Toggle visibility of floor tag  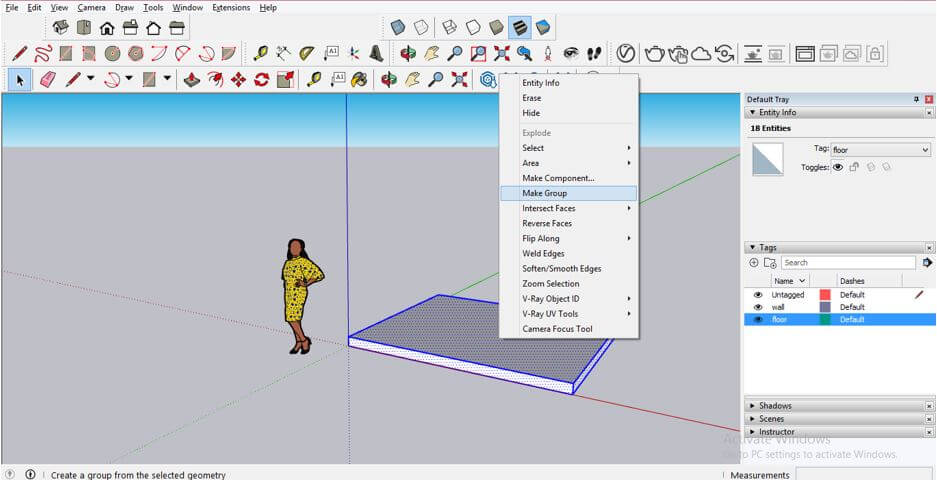click(758, 320)
